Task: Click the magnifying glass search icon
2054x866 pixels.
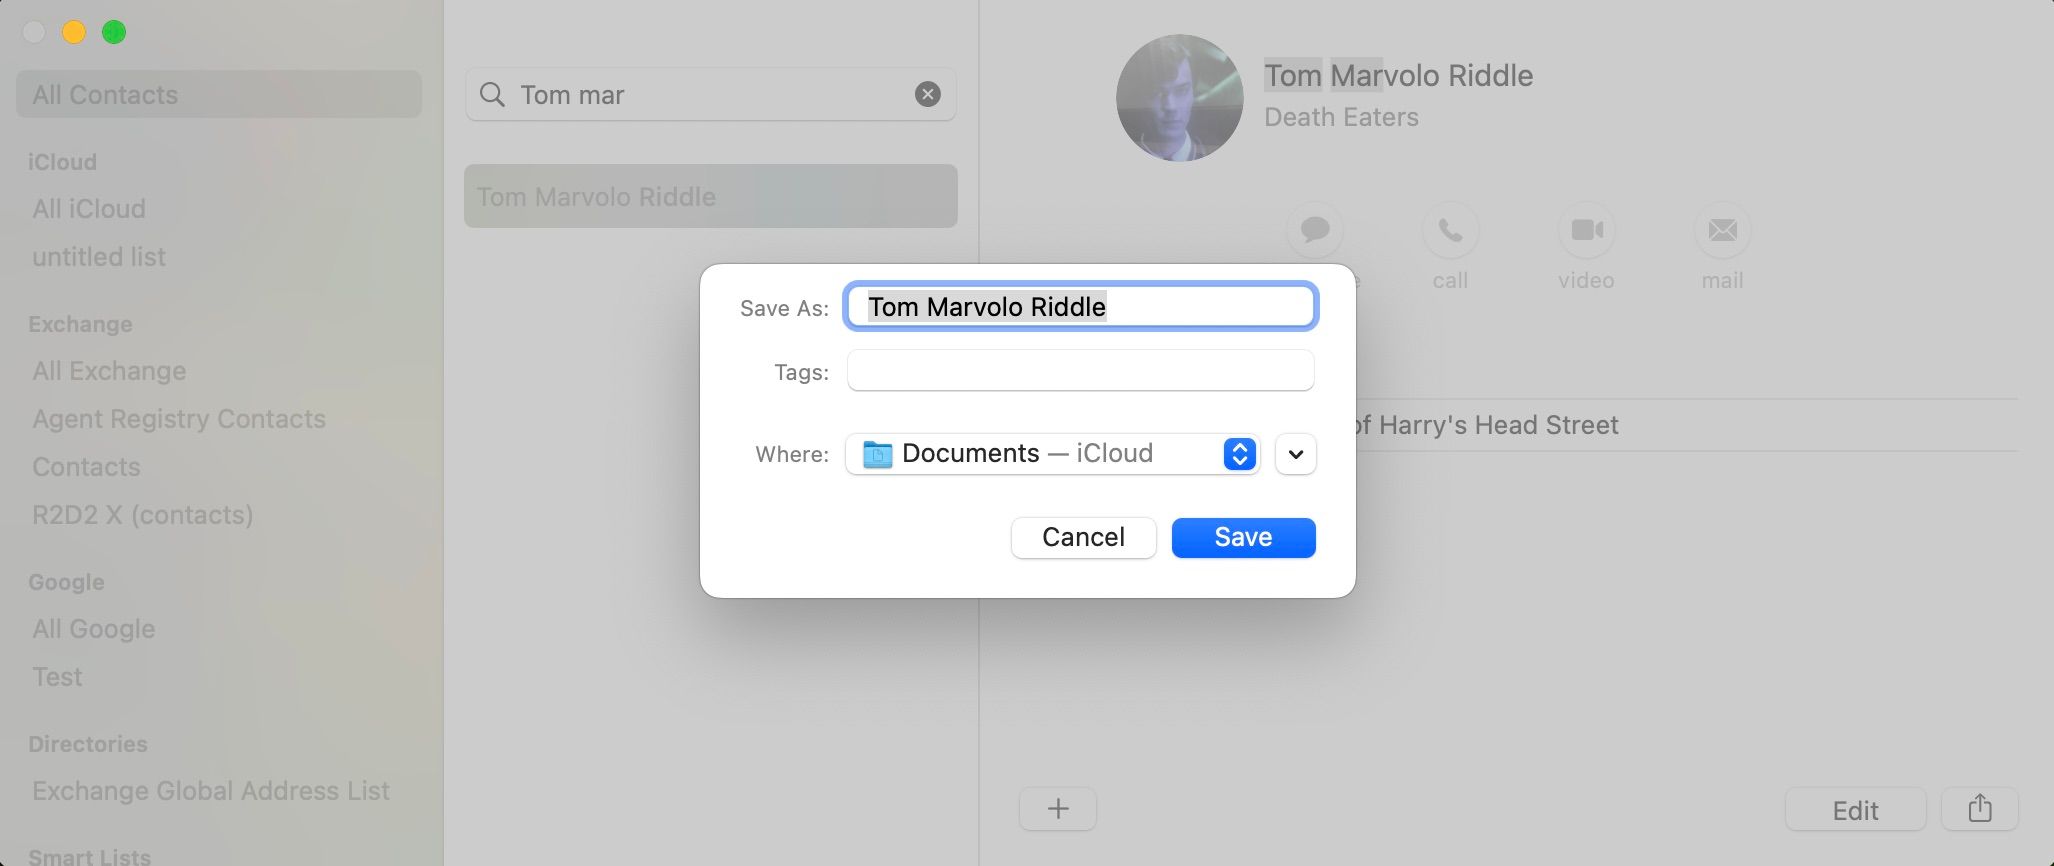Action: tap(492, 95)
